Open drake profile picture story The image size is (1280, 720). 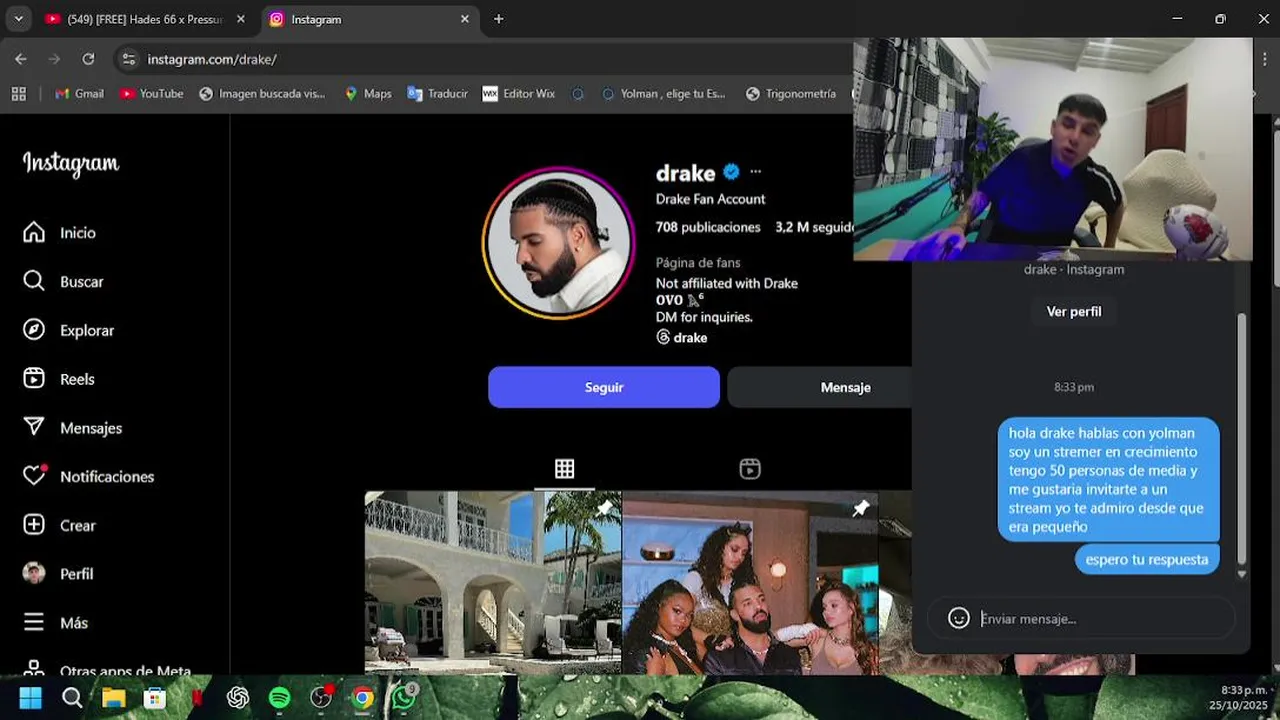pos(558,243)
